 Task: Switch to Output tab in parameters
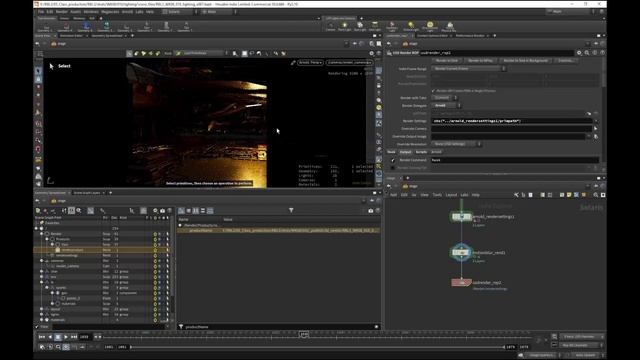click(x=405, y=152)
